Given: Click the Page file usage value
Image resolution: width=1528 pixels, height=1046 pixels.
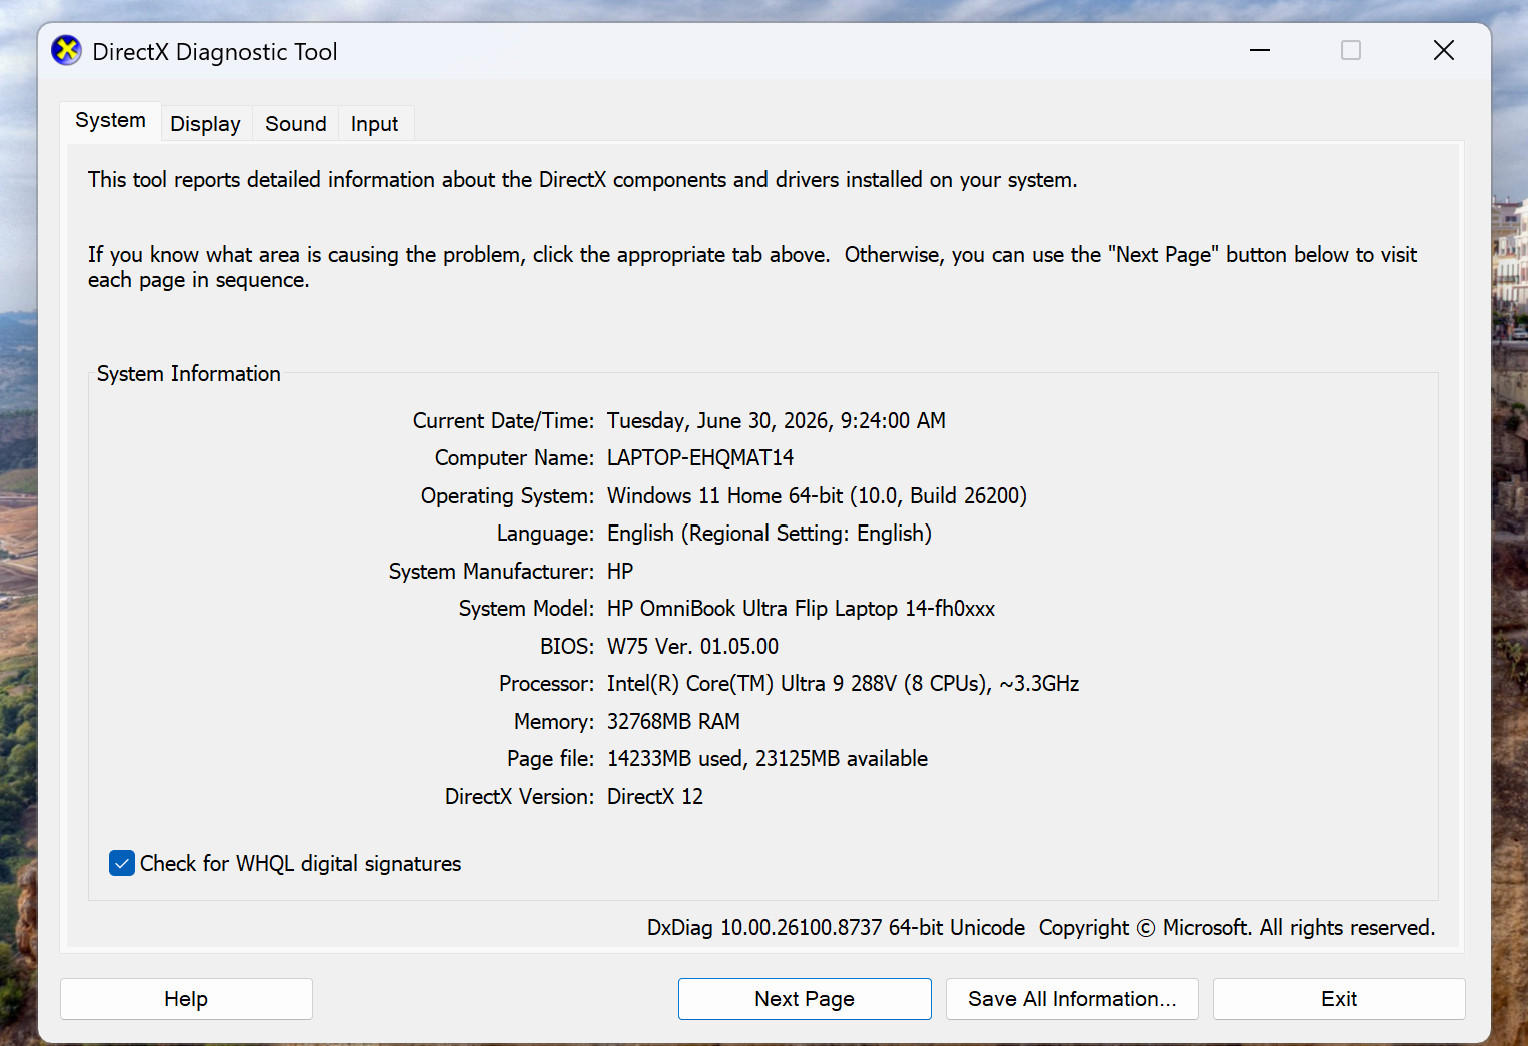Looking at the screenshot, I should [x=767, y=759].
